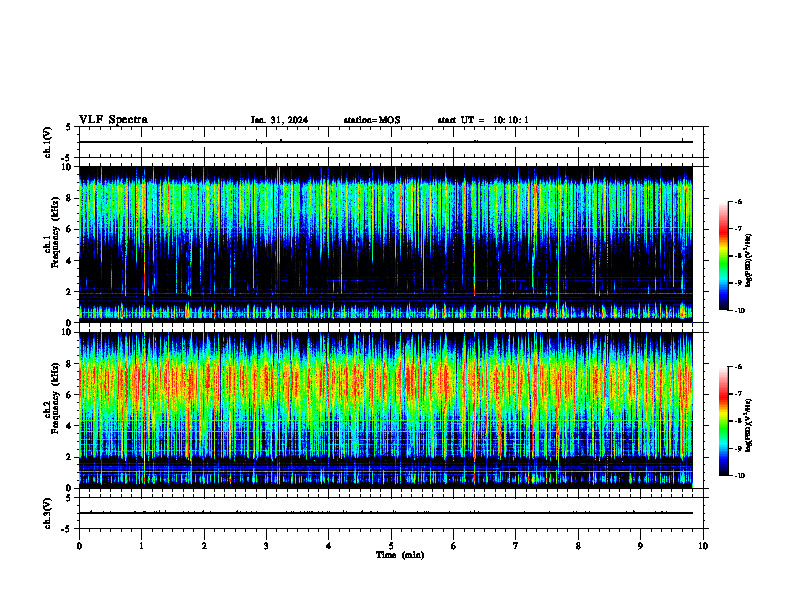Click the log(PSD) label of the lower color bar
The image size is (792, 612).
[x=749, y=426]
